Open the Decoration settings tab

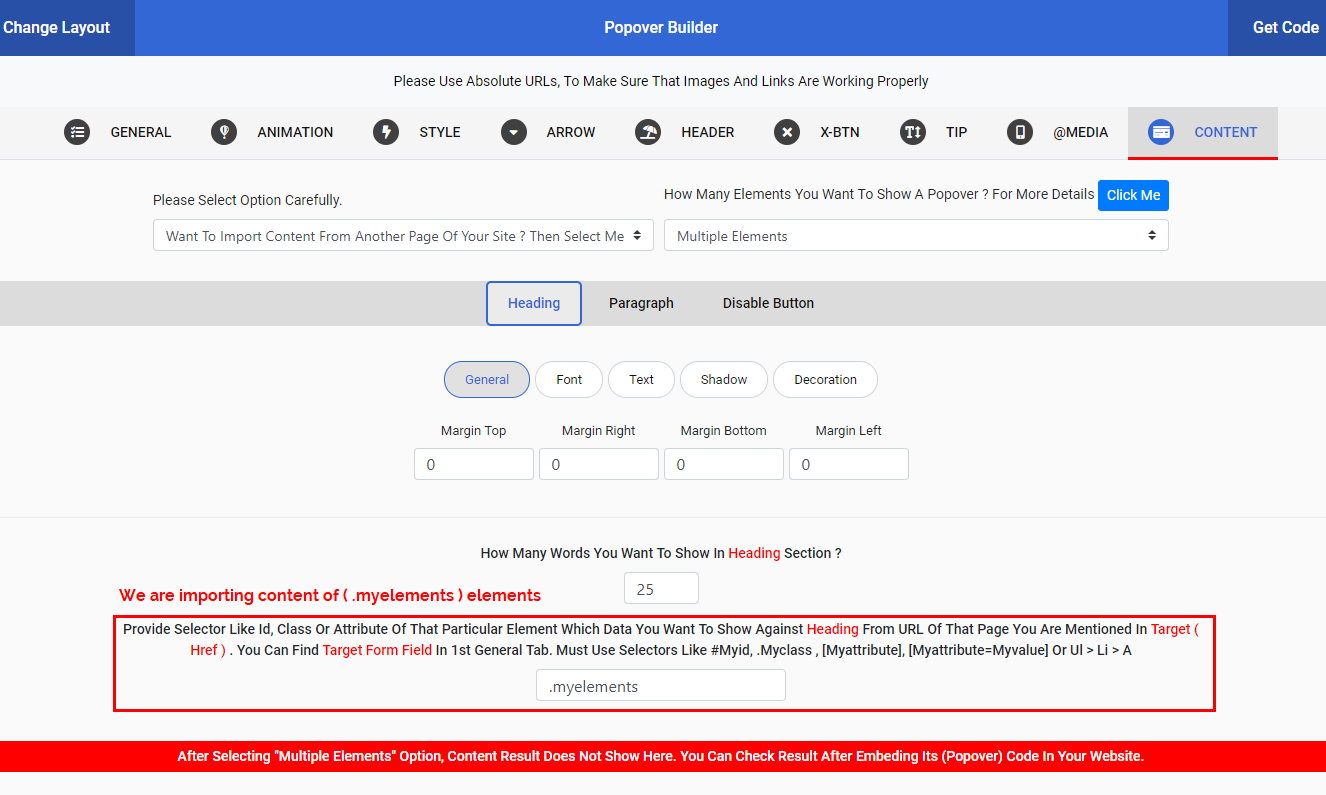pos(825,379)
